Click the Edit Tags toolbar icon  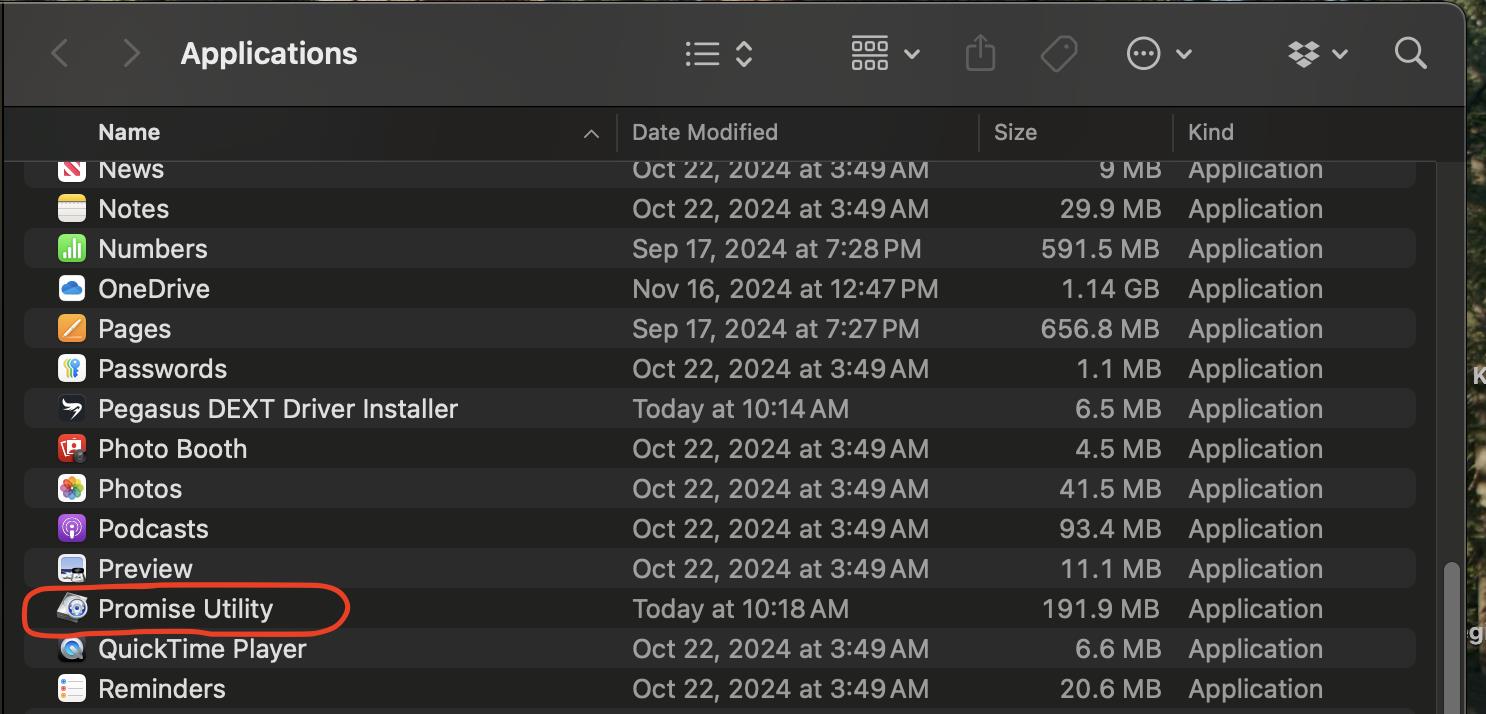pos(1058,54)
